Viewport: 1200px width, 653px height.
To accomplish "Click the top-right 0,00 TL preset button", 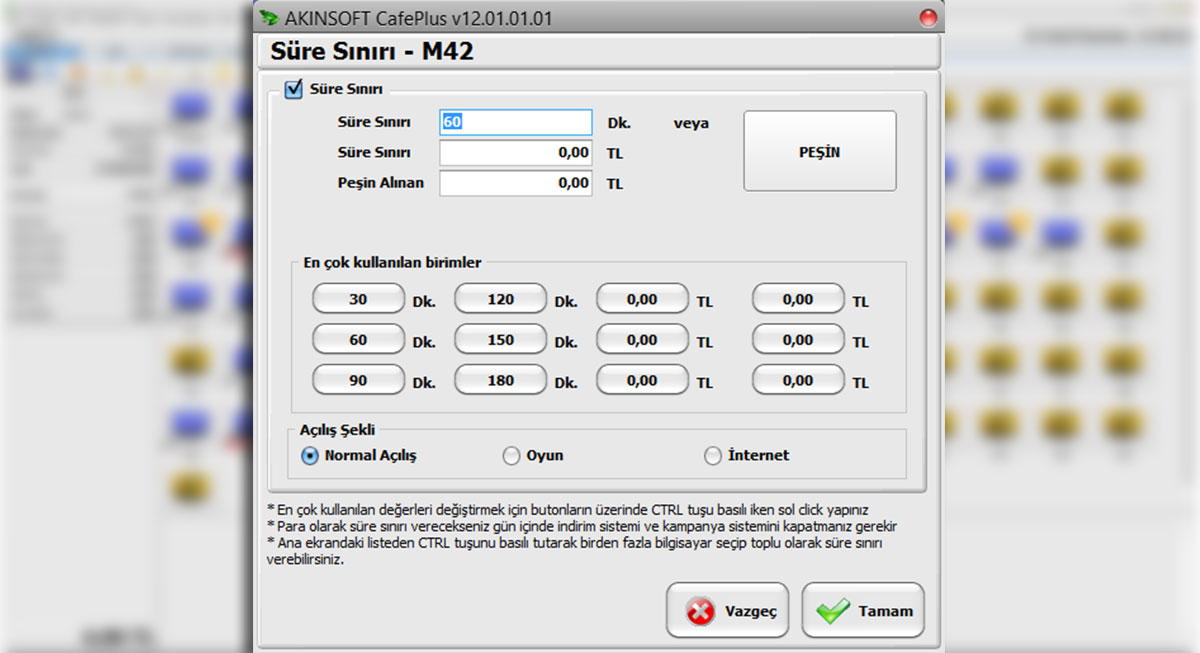I will [x=798, y=299].
